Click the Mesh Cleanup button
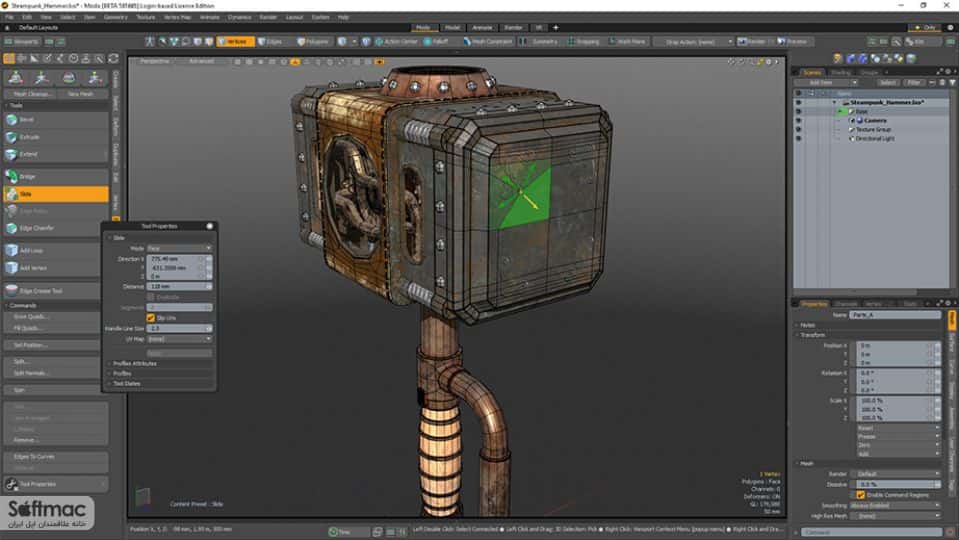The width and height of the screenshot is (959, 540). 32,94
